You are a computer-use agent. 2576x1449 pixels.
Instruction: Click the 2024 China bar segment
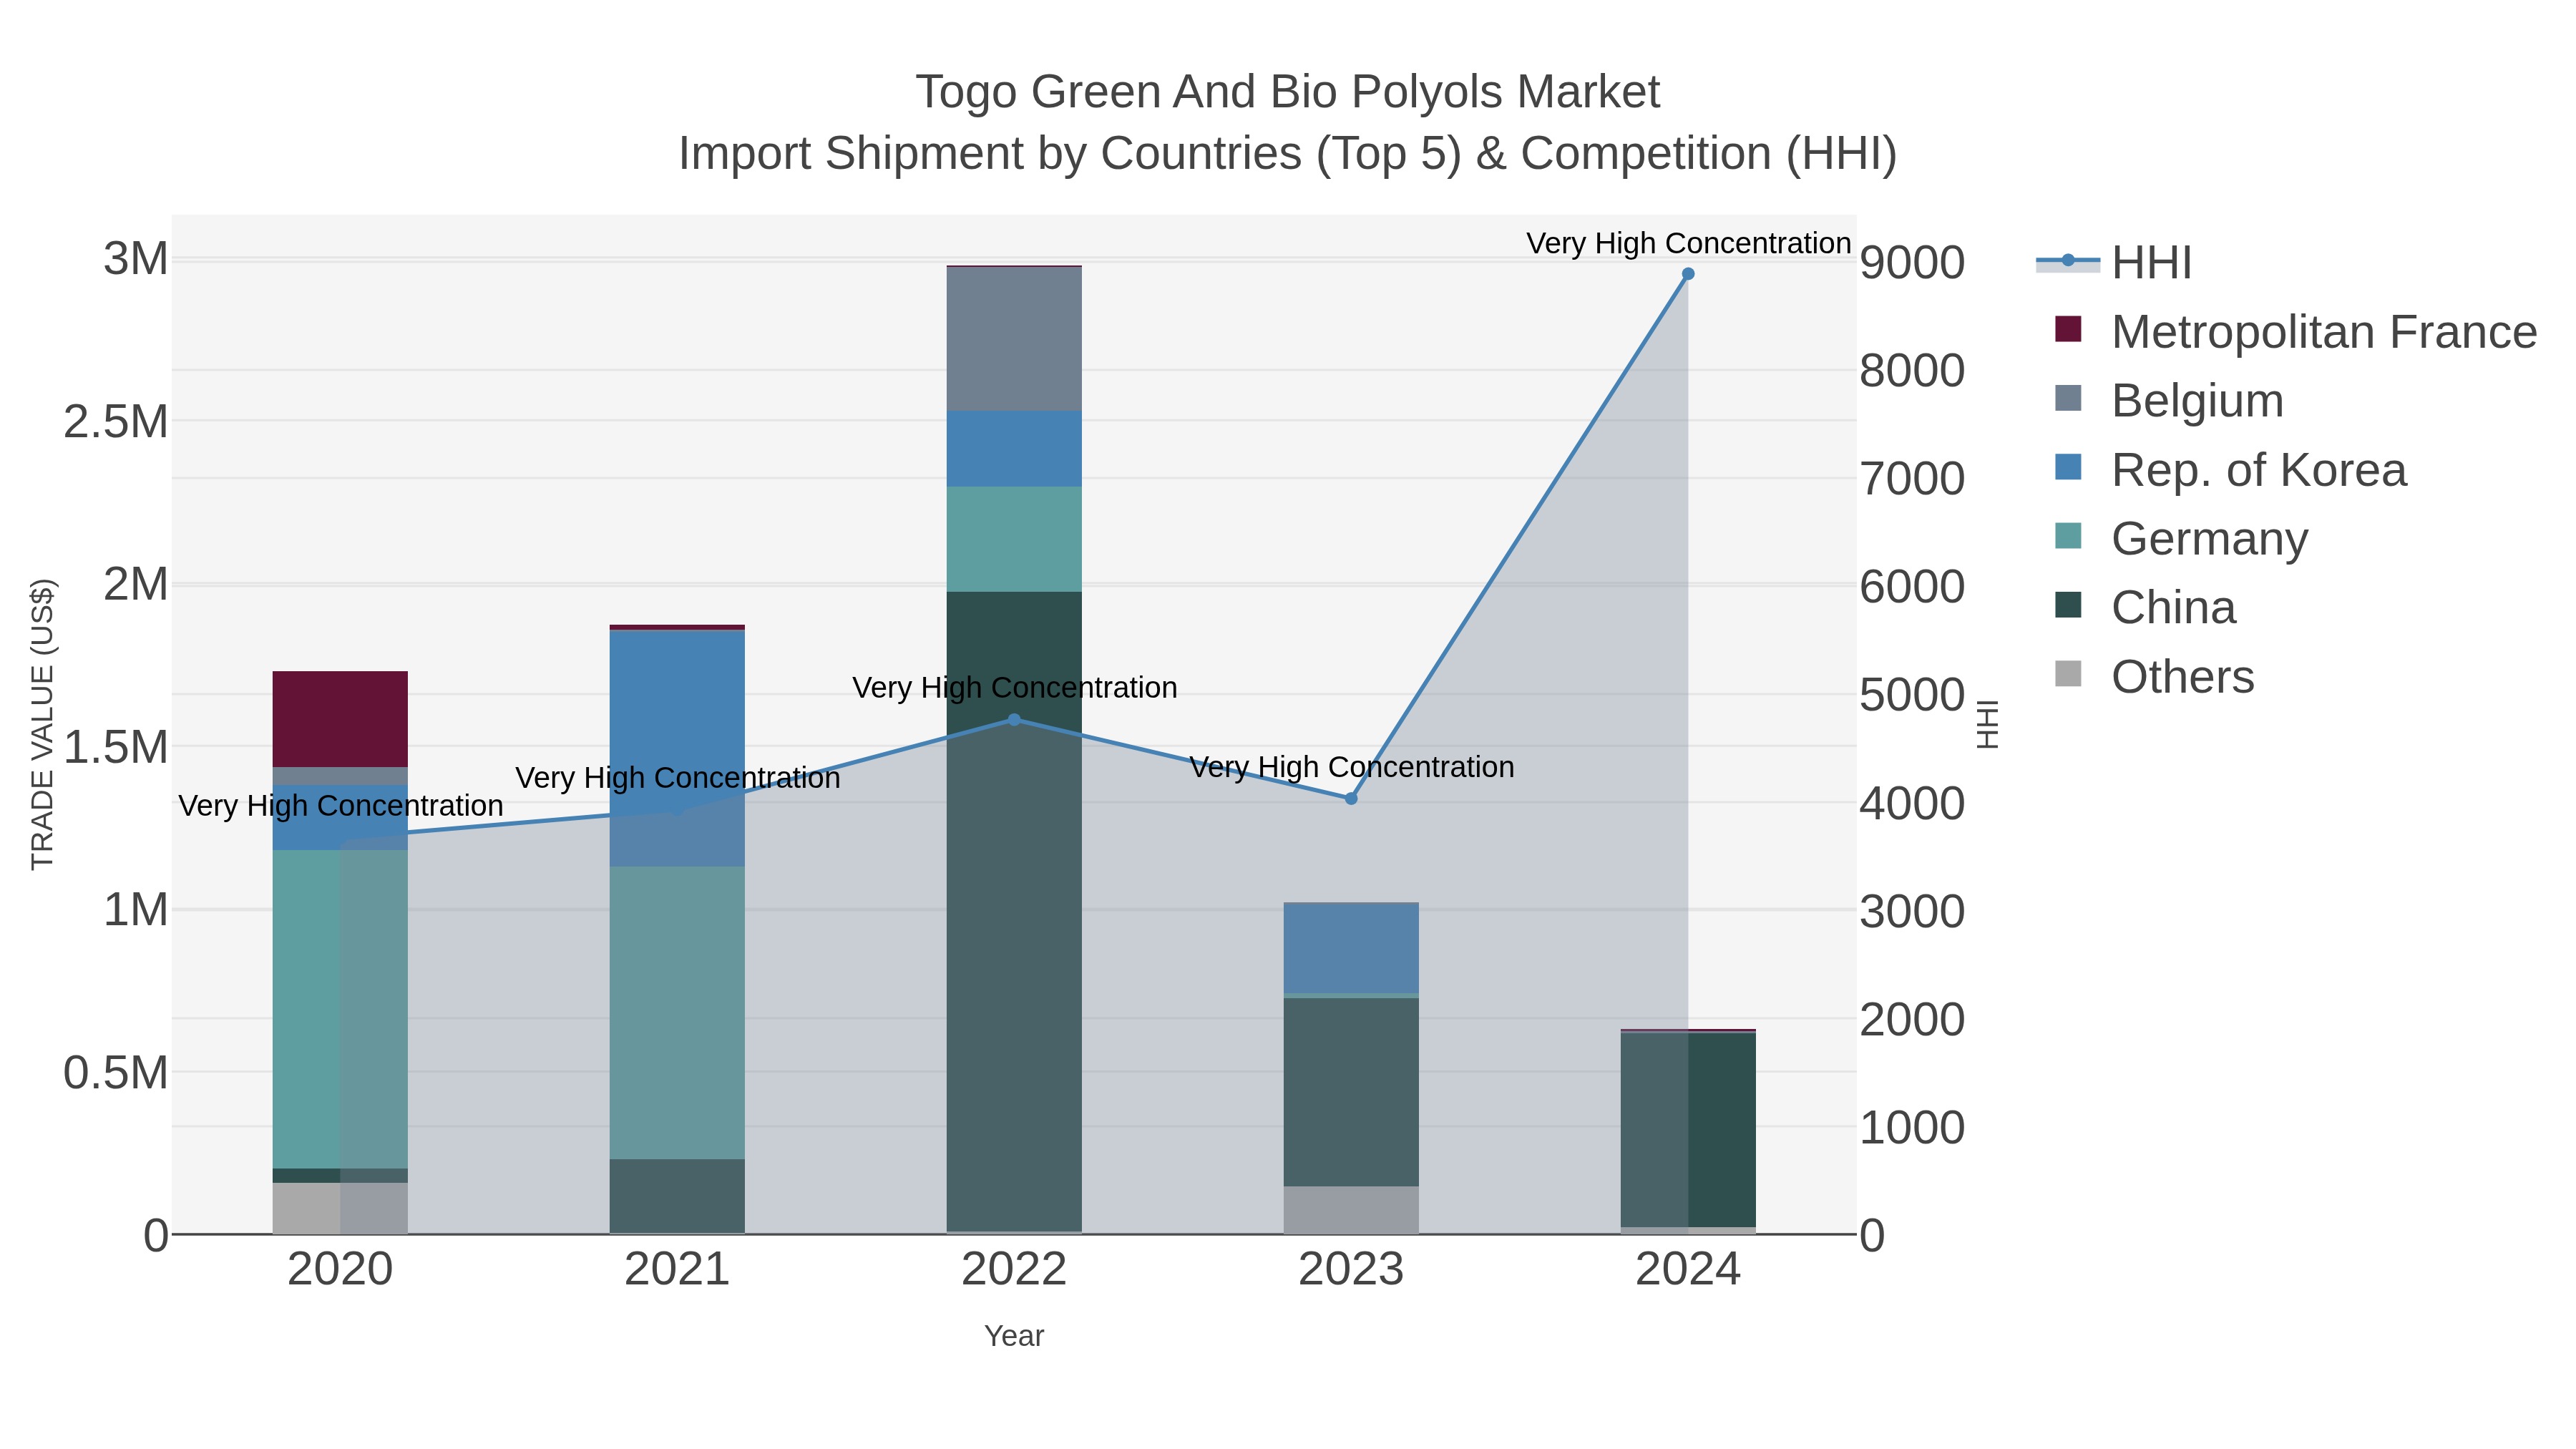point(1688,1130)
